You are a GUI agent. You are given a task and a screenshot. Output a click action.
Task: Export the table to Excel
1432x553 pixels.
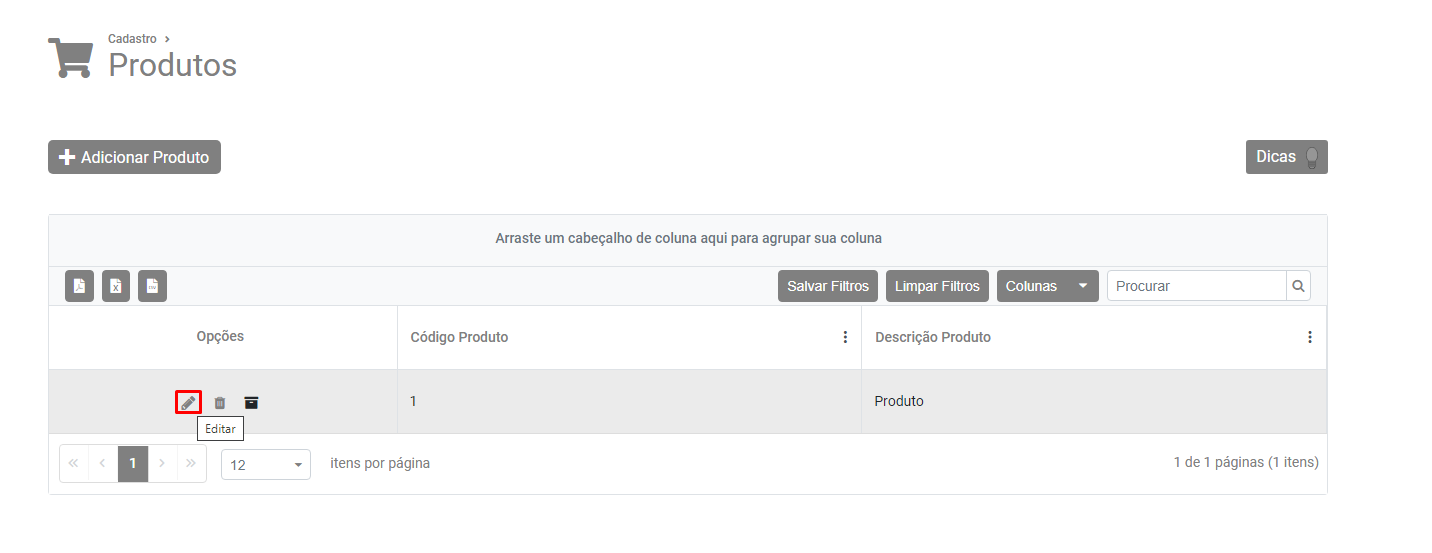116,286
